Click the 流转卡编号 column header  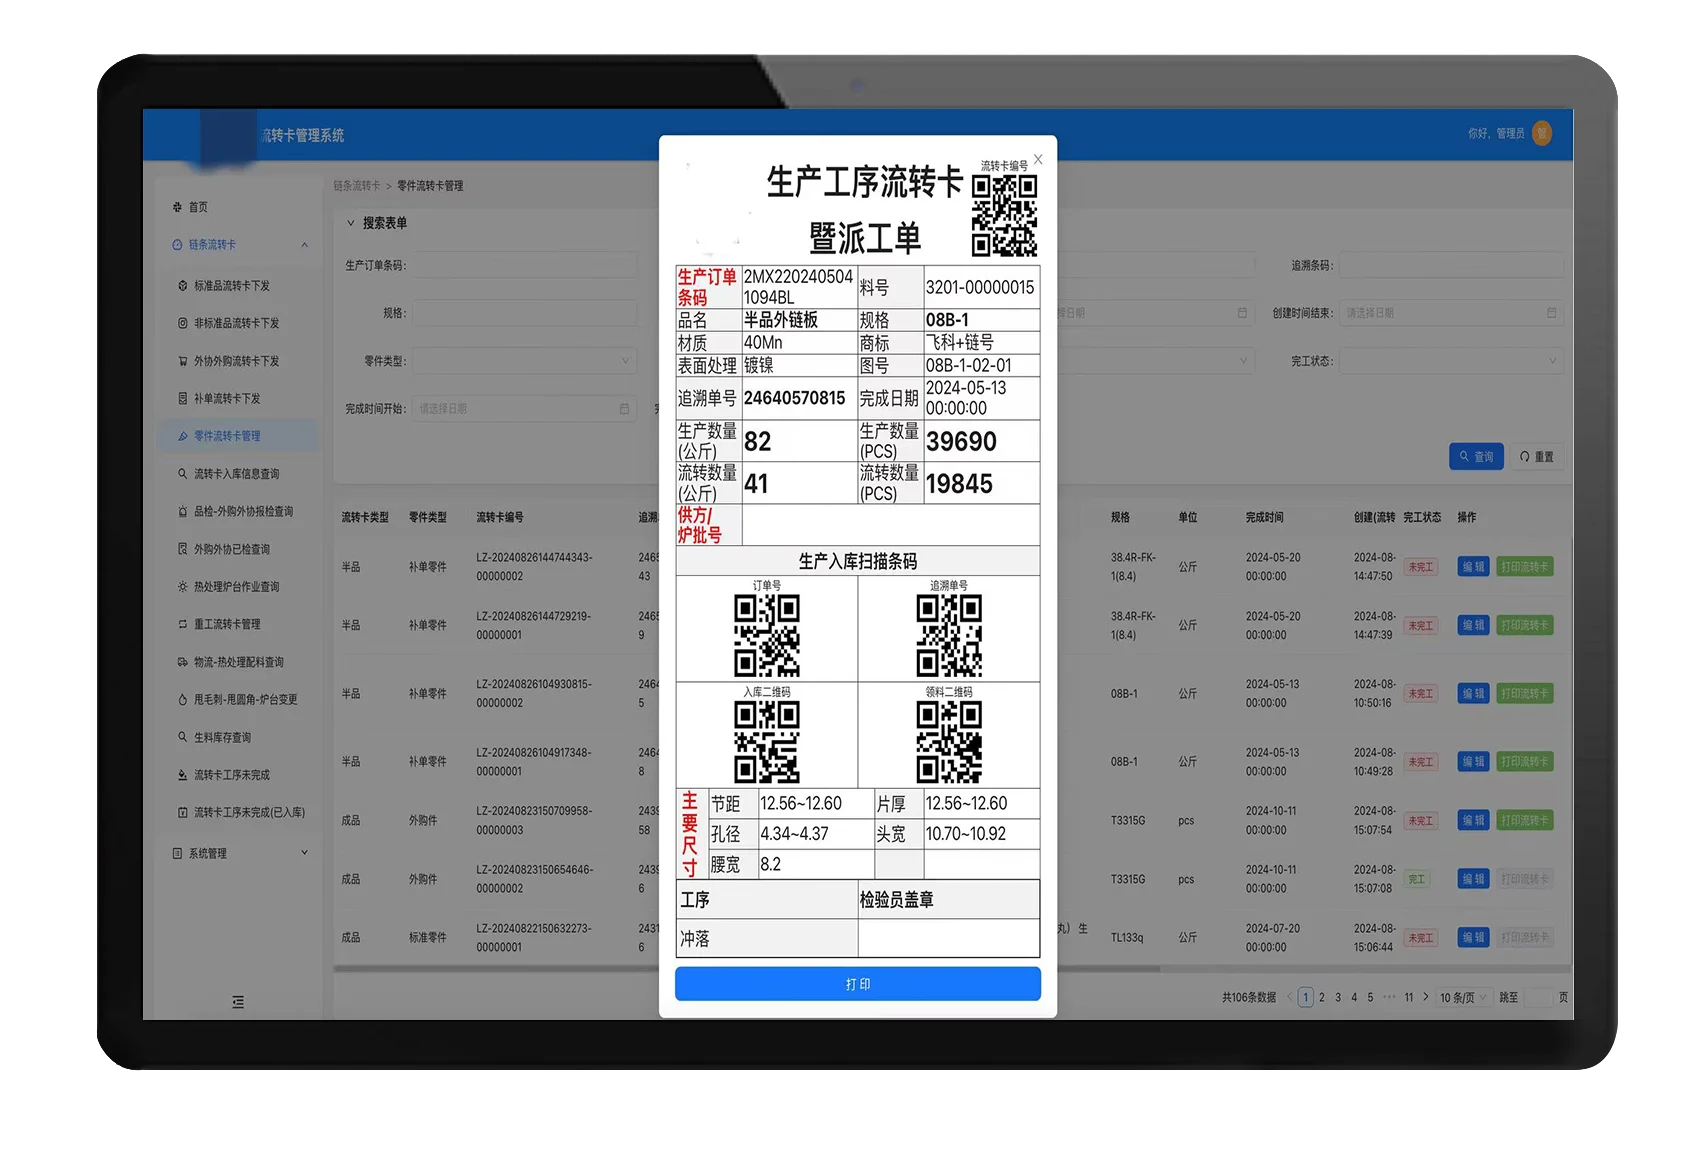[500, 518]
